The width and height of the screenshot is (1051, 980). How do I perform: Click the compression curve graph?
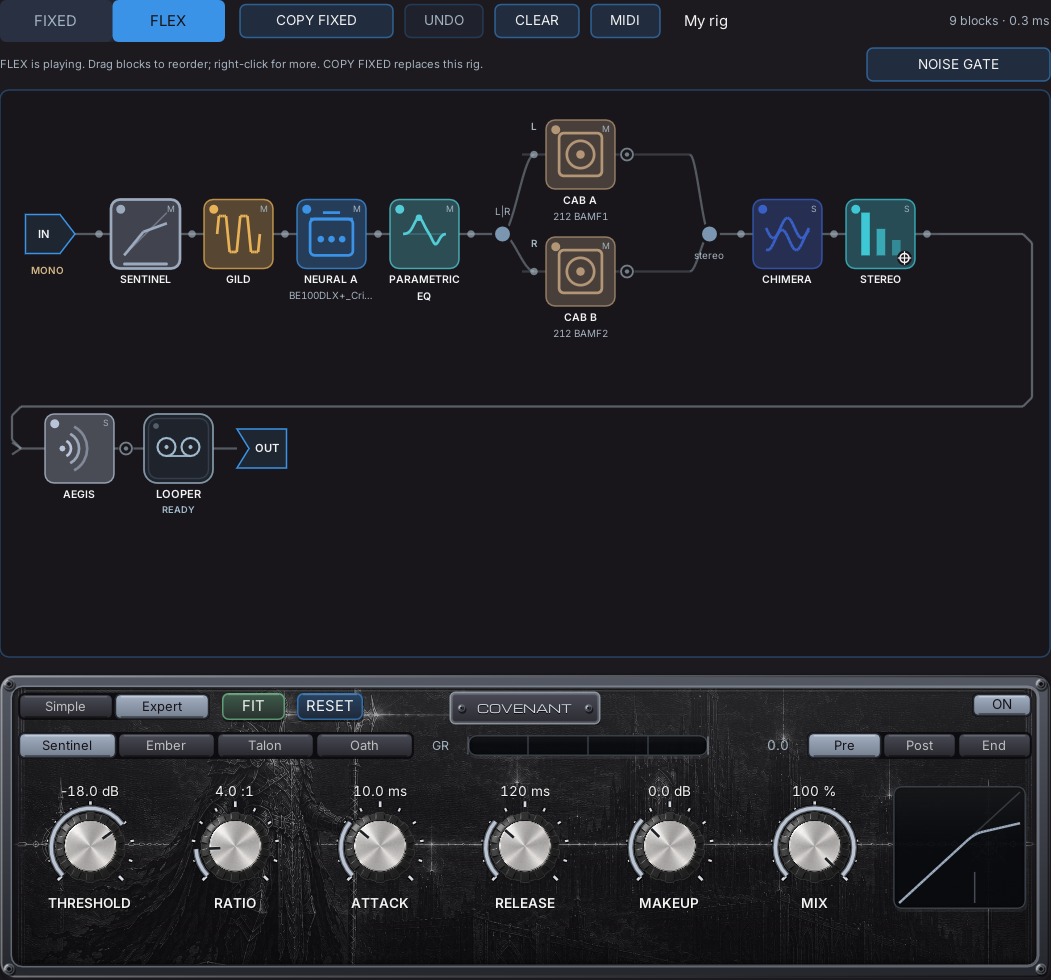point(959,848)
